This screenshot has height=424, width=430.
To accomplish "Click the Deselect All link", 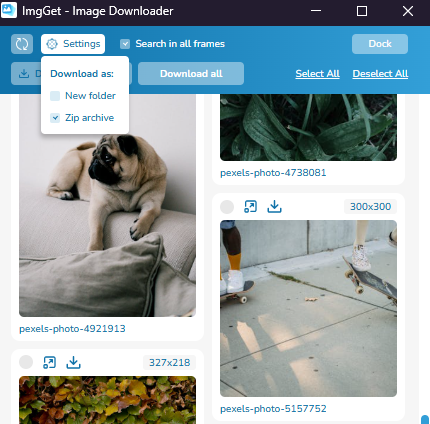I will click(380, 74).
